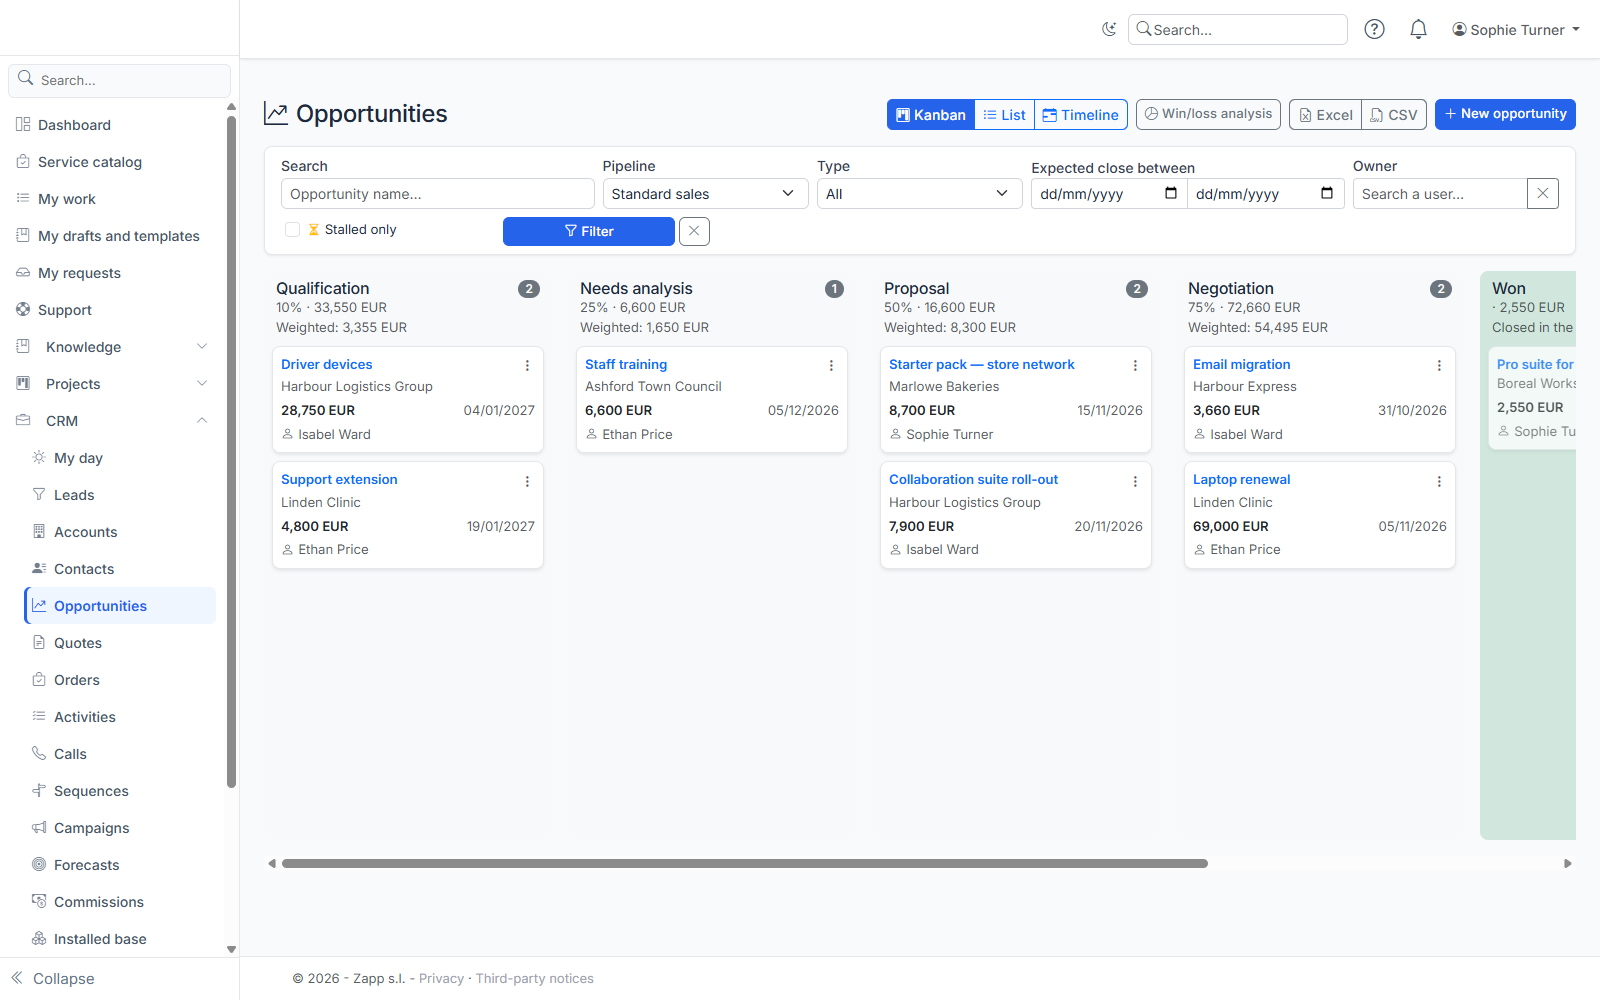This screenshot has width=1600, height=1000.
Task: Click the Owner search a user field
Action: pos(1440,194)
